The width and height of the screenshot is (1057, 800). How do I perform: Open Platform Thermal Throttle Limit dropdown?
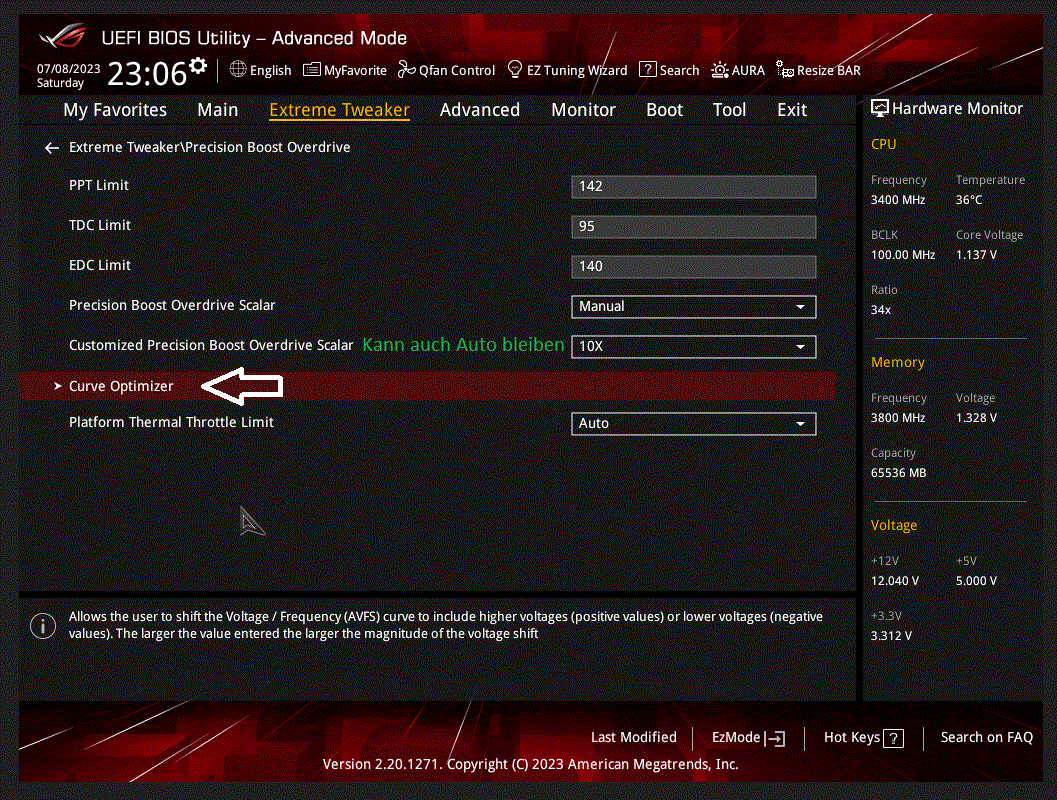point(694,424)
